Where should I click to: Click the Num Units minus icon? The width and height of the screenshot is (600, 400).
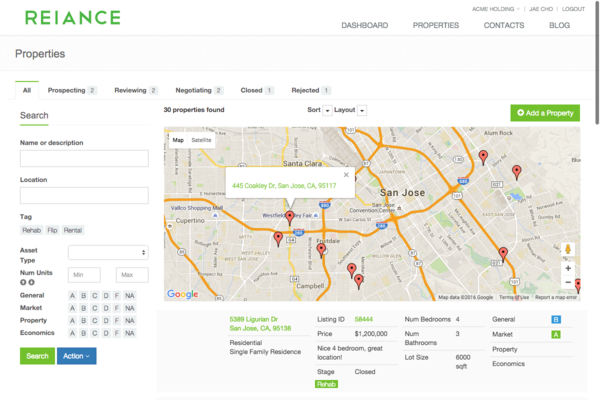pyautogui.click(x=31, y=282)
